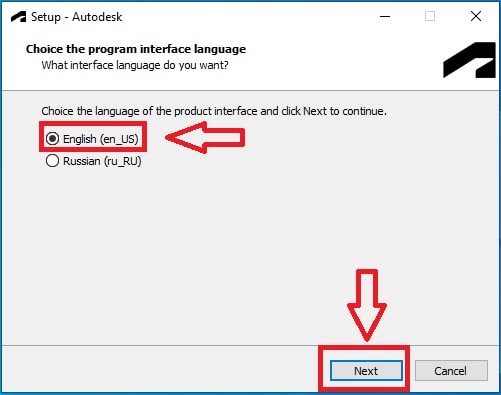
Task: Select the English (en_US) radio button
Action: [x=52, y=138]
